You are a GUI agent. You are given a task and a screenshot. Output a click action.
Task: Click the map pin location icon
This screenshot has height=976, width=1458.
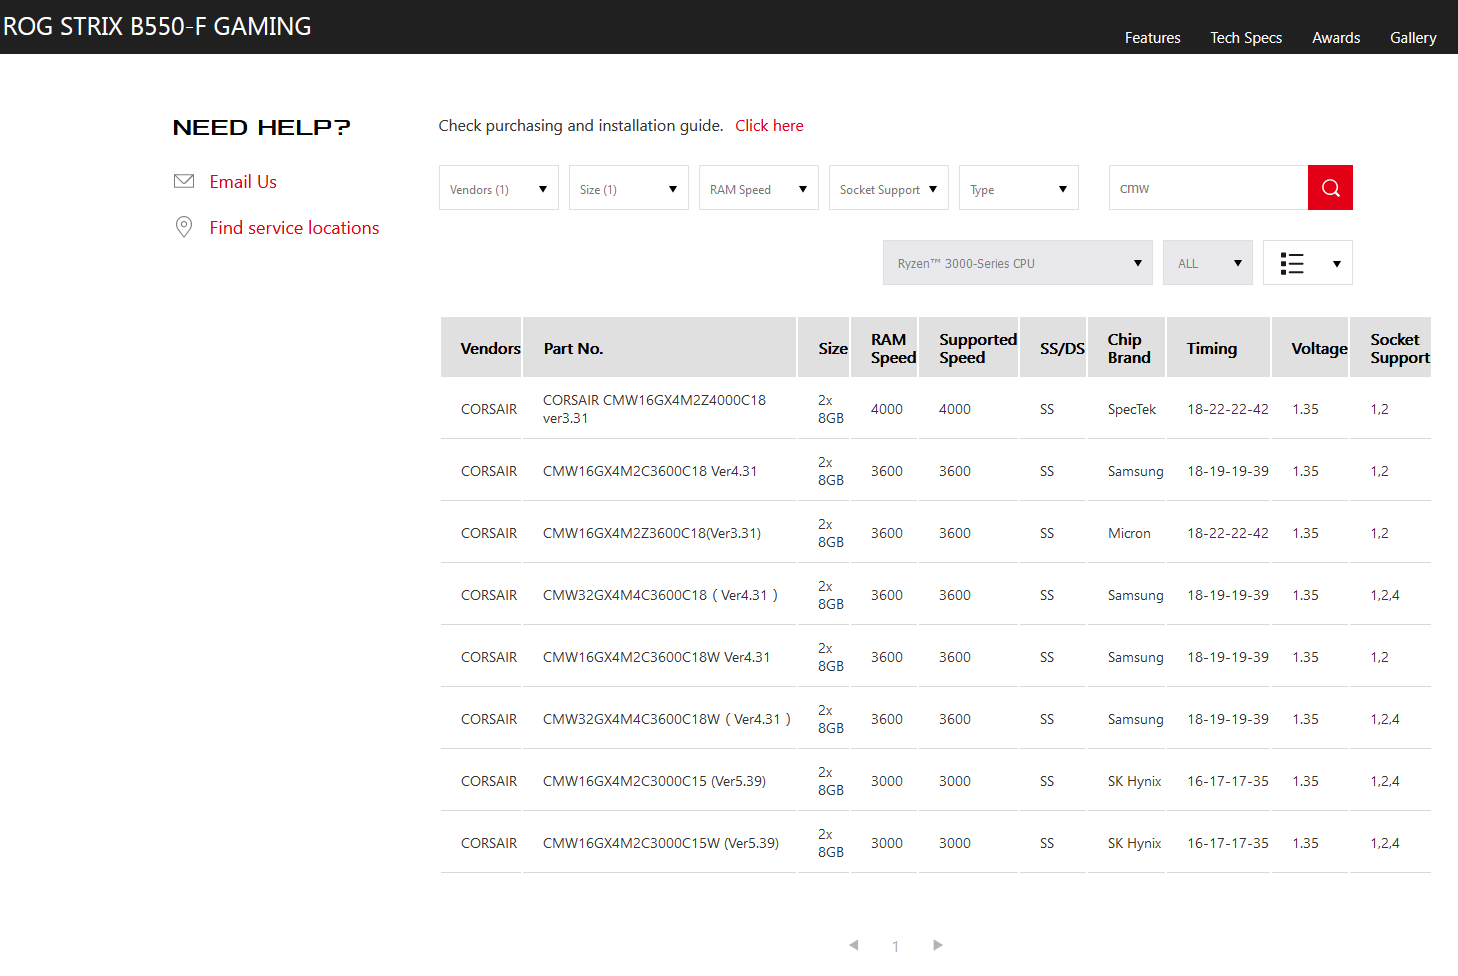(184, 227)
